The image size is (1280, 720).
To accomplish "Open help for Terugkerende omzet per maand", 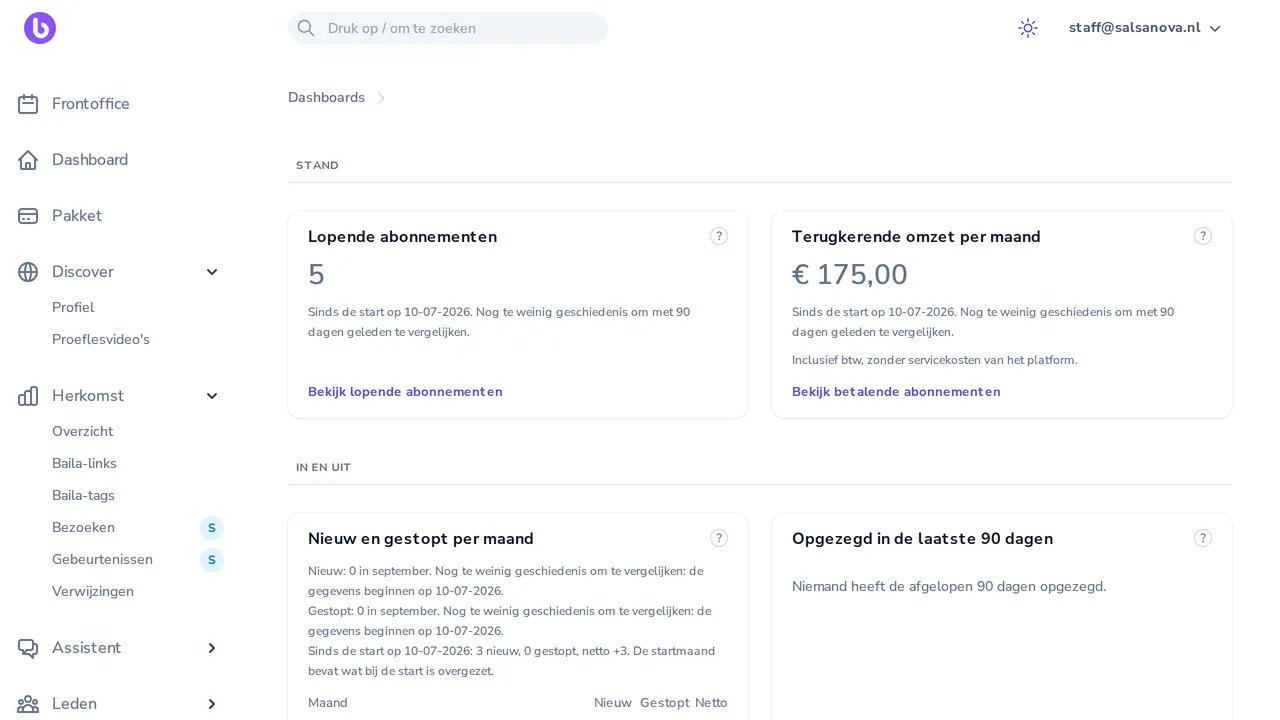I will click(x=1203, y=236).
